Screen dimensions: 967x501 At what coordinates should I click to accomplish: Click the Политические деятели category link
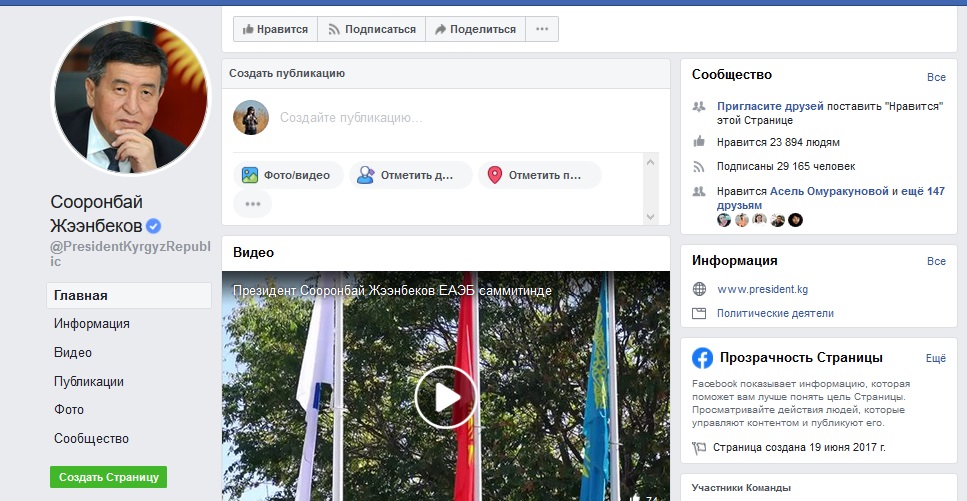point(775,313)
